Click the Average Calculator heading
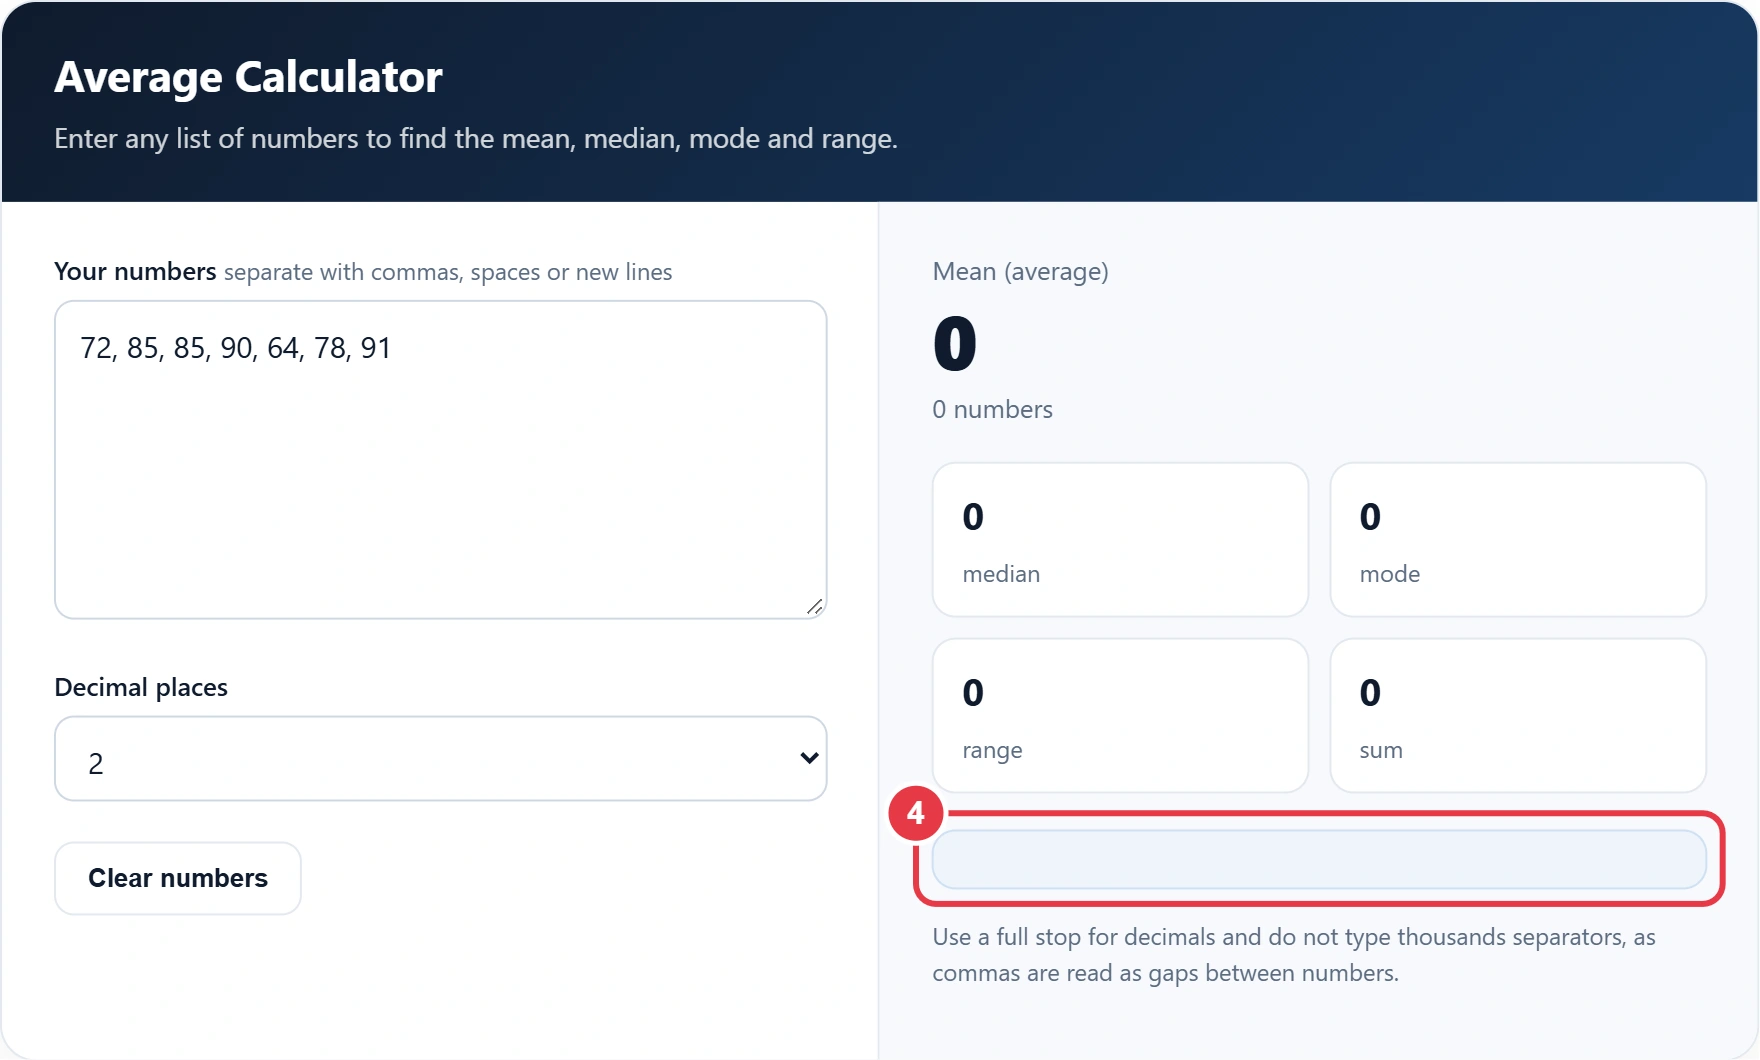Screen dimensions: 1760x1060 [x=248, y=77]
